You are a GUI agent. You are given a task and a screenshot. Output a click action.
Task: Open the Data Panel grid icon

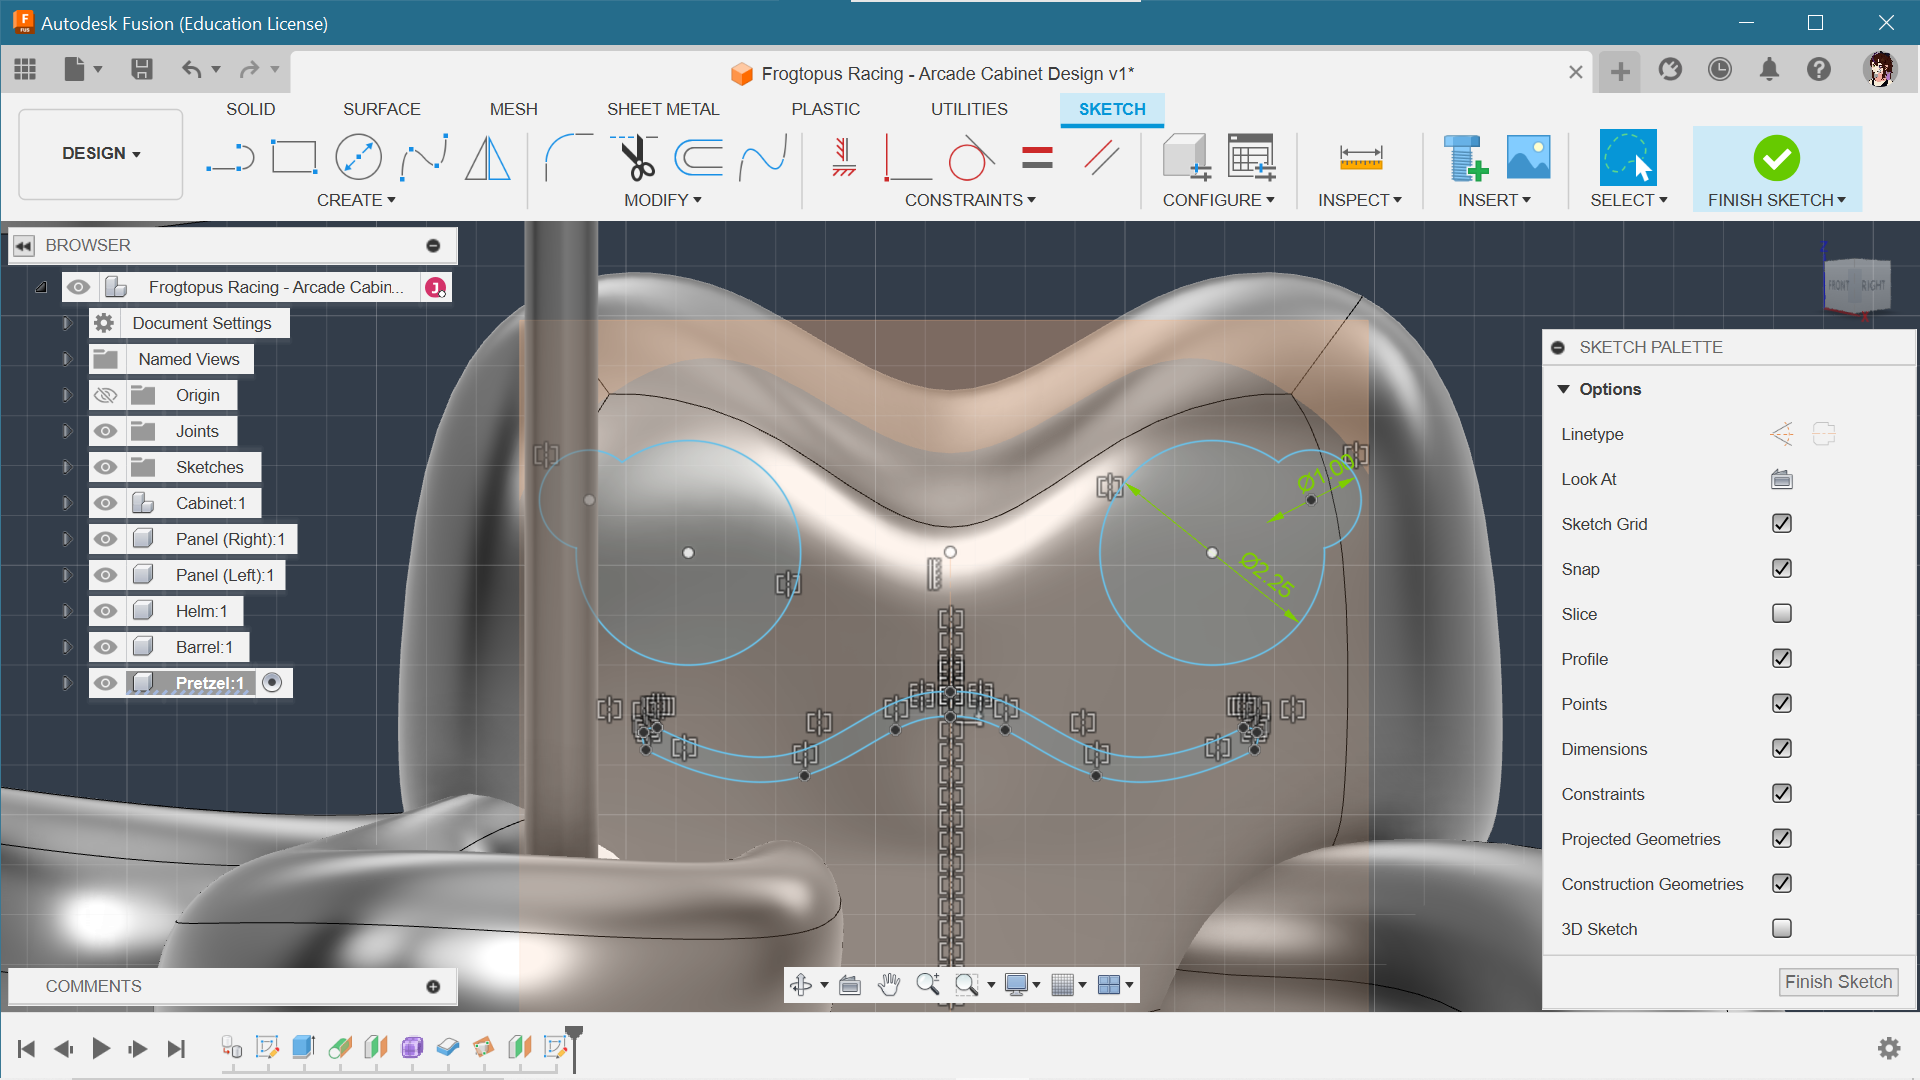click(25, 69)
